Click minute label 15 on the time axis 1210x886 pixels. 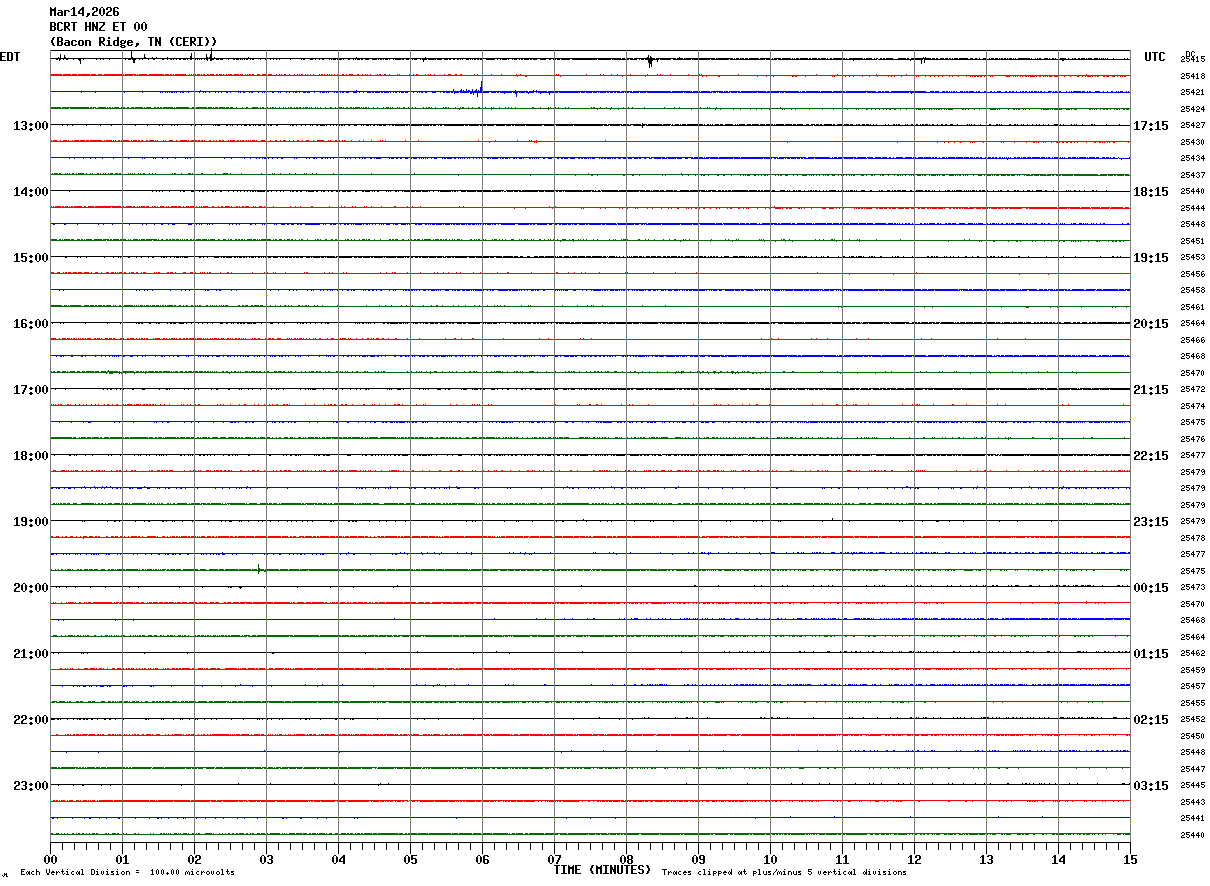pyautogui.click(x=1130, y=859)
